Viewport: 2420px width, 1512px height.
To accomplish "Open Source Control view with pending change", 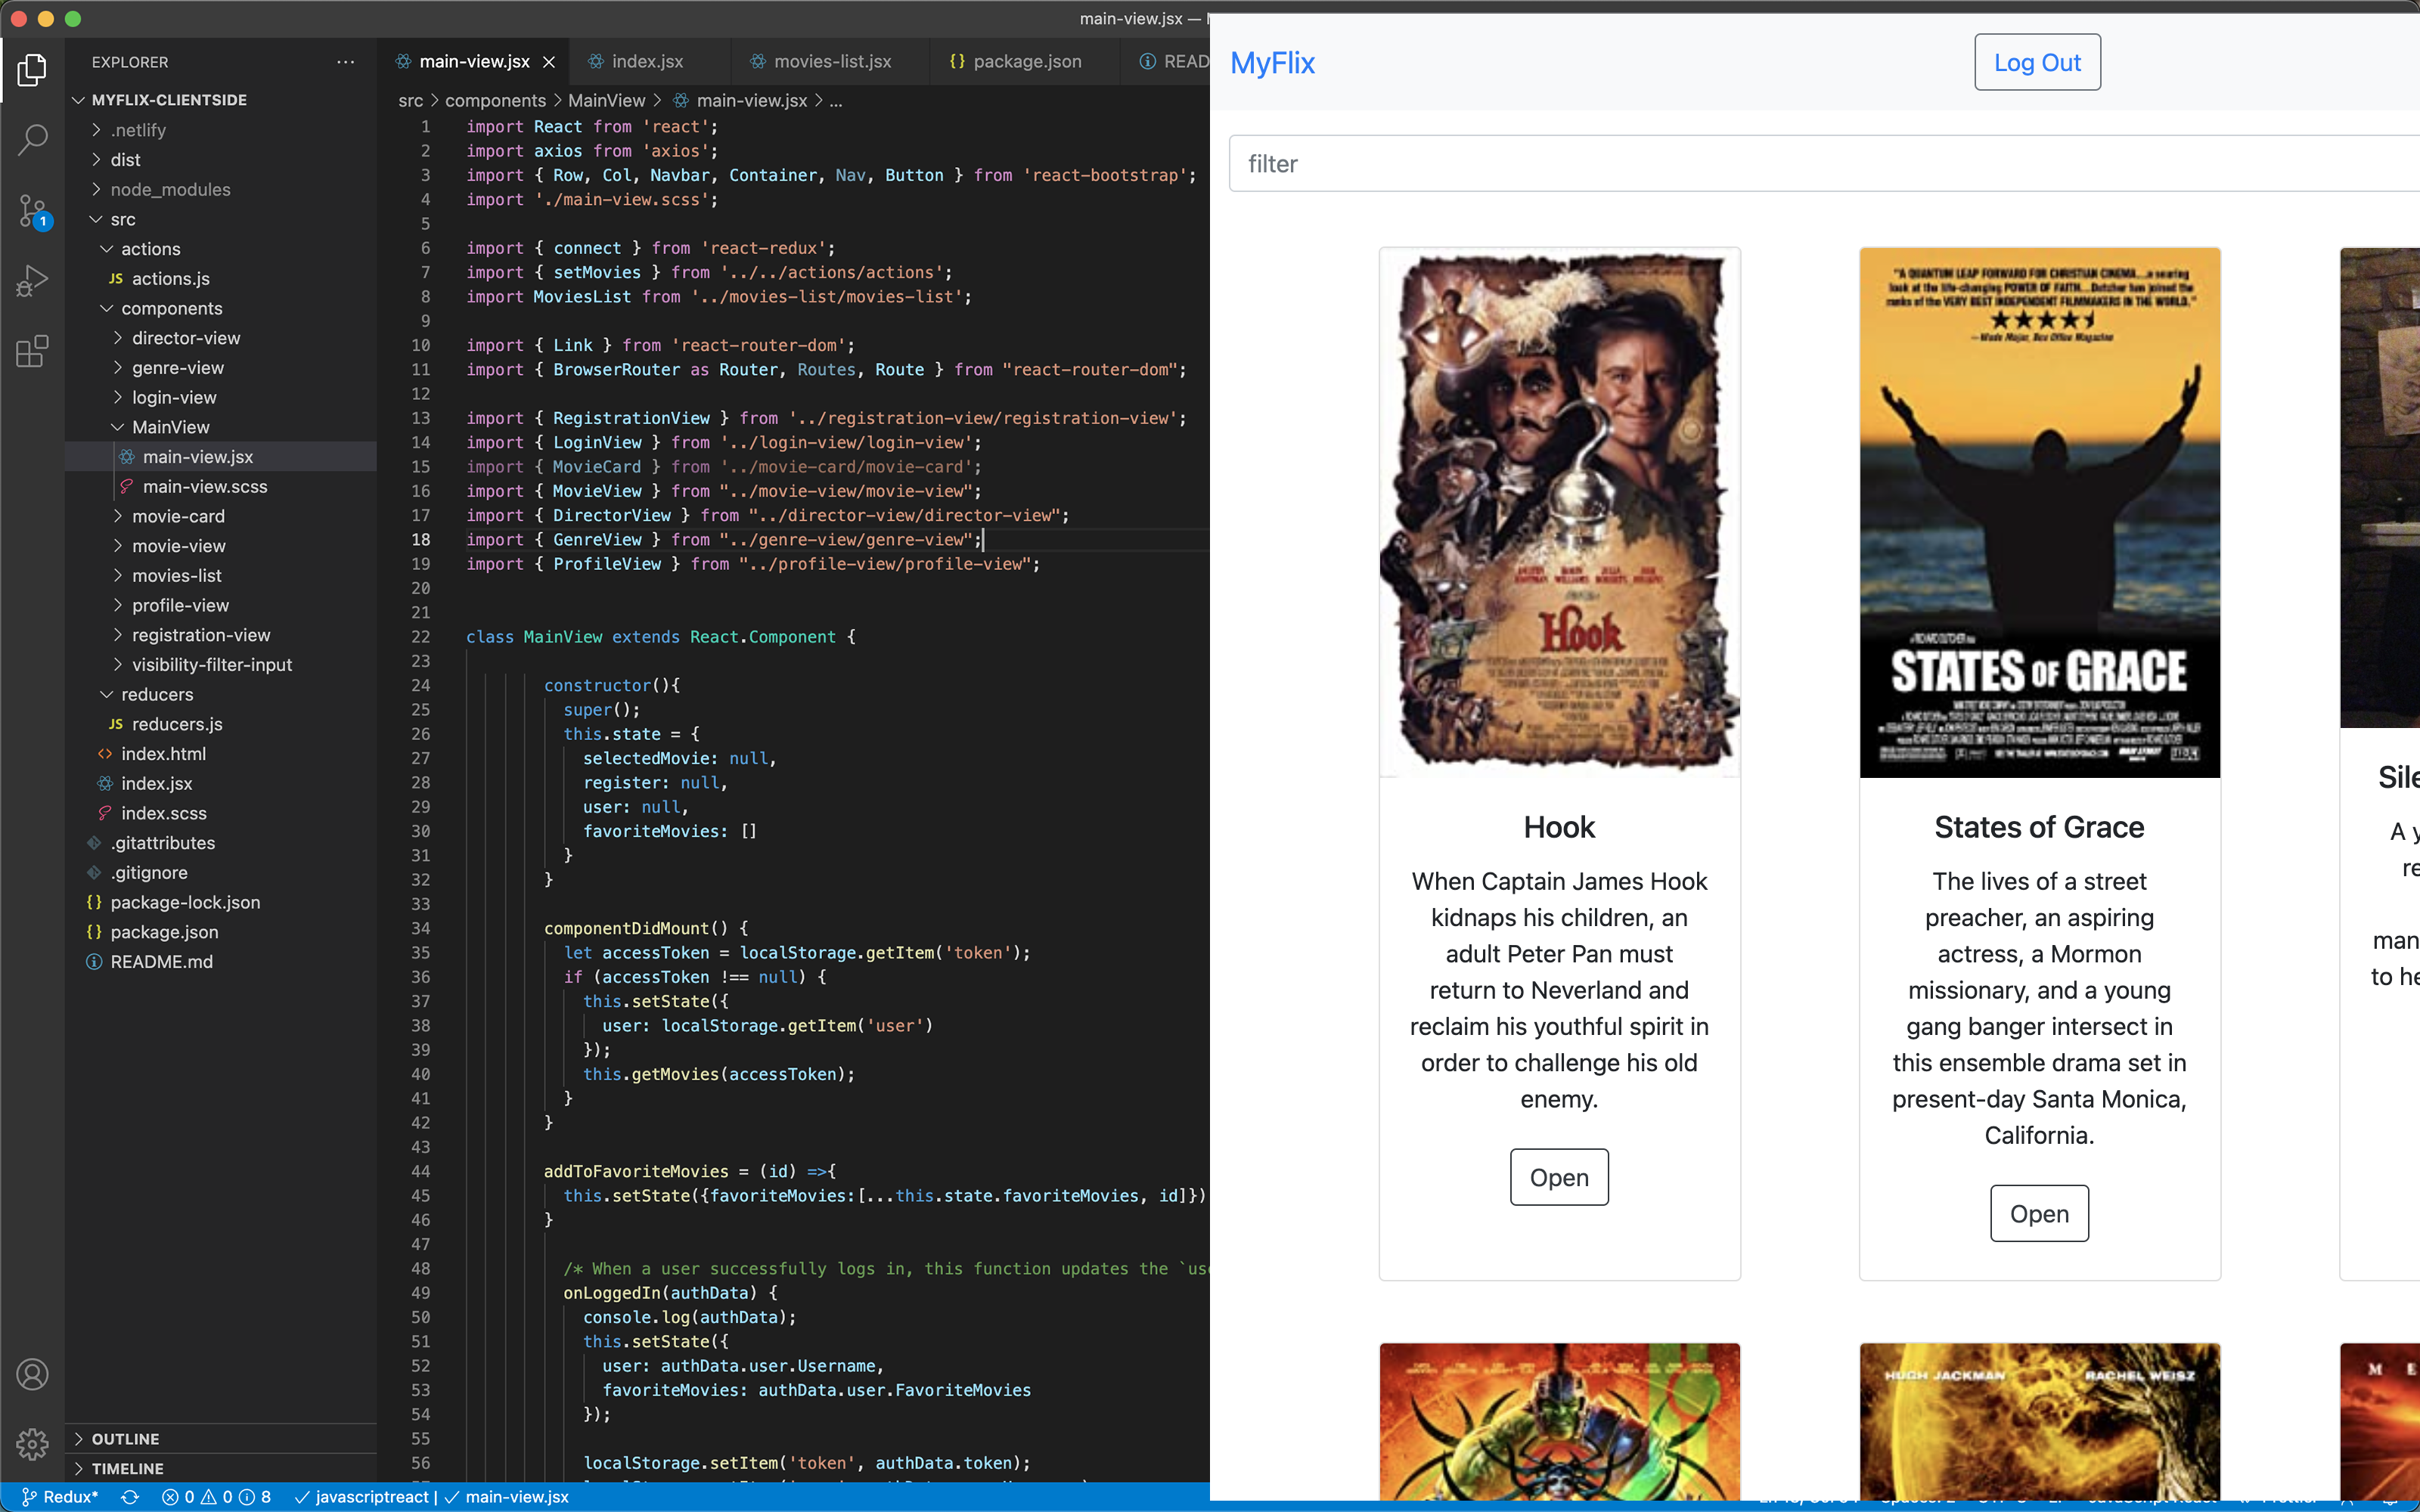I will [32, 211].
